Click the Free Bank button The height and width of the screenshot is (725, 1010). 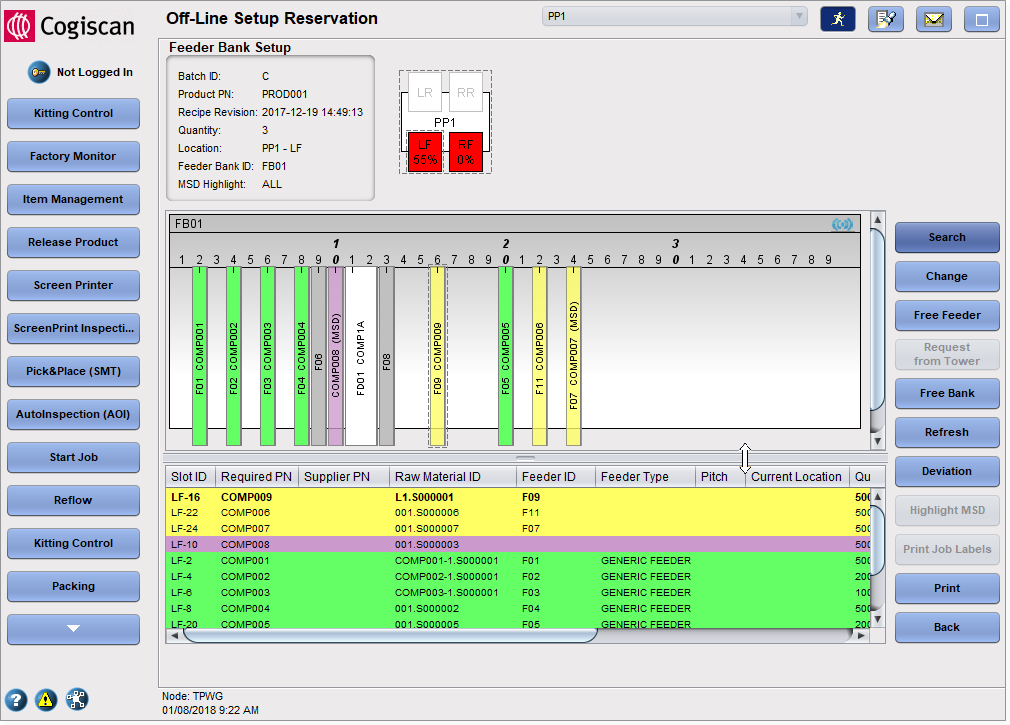coord(947,393)
